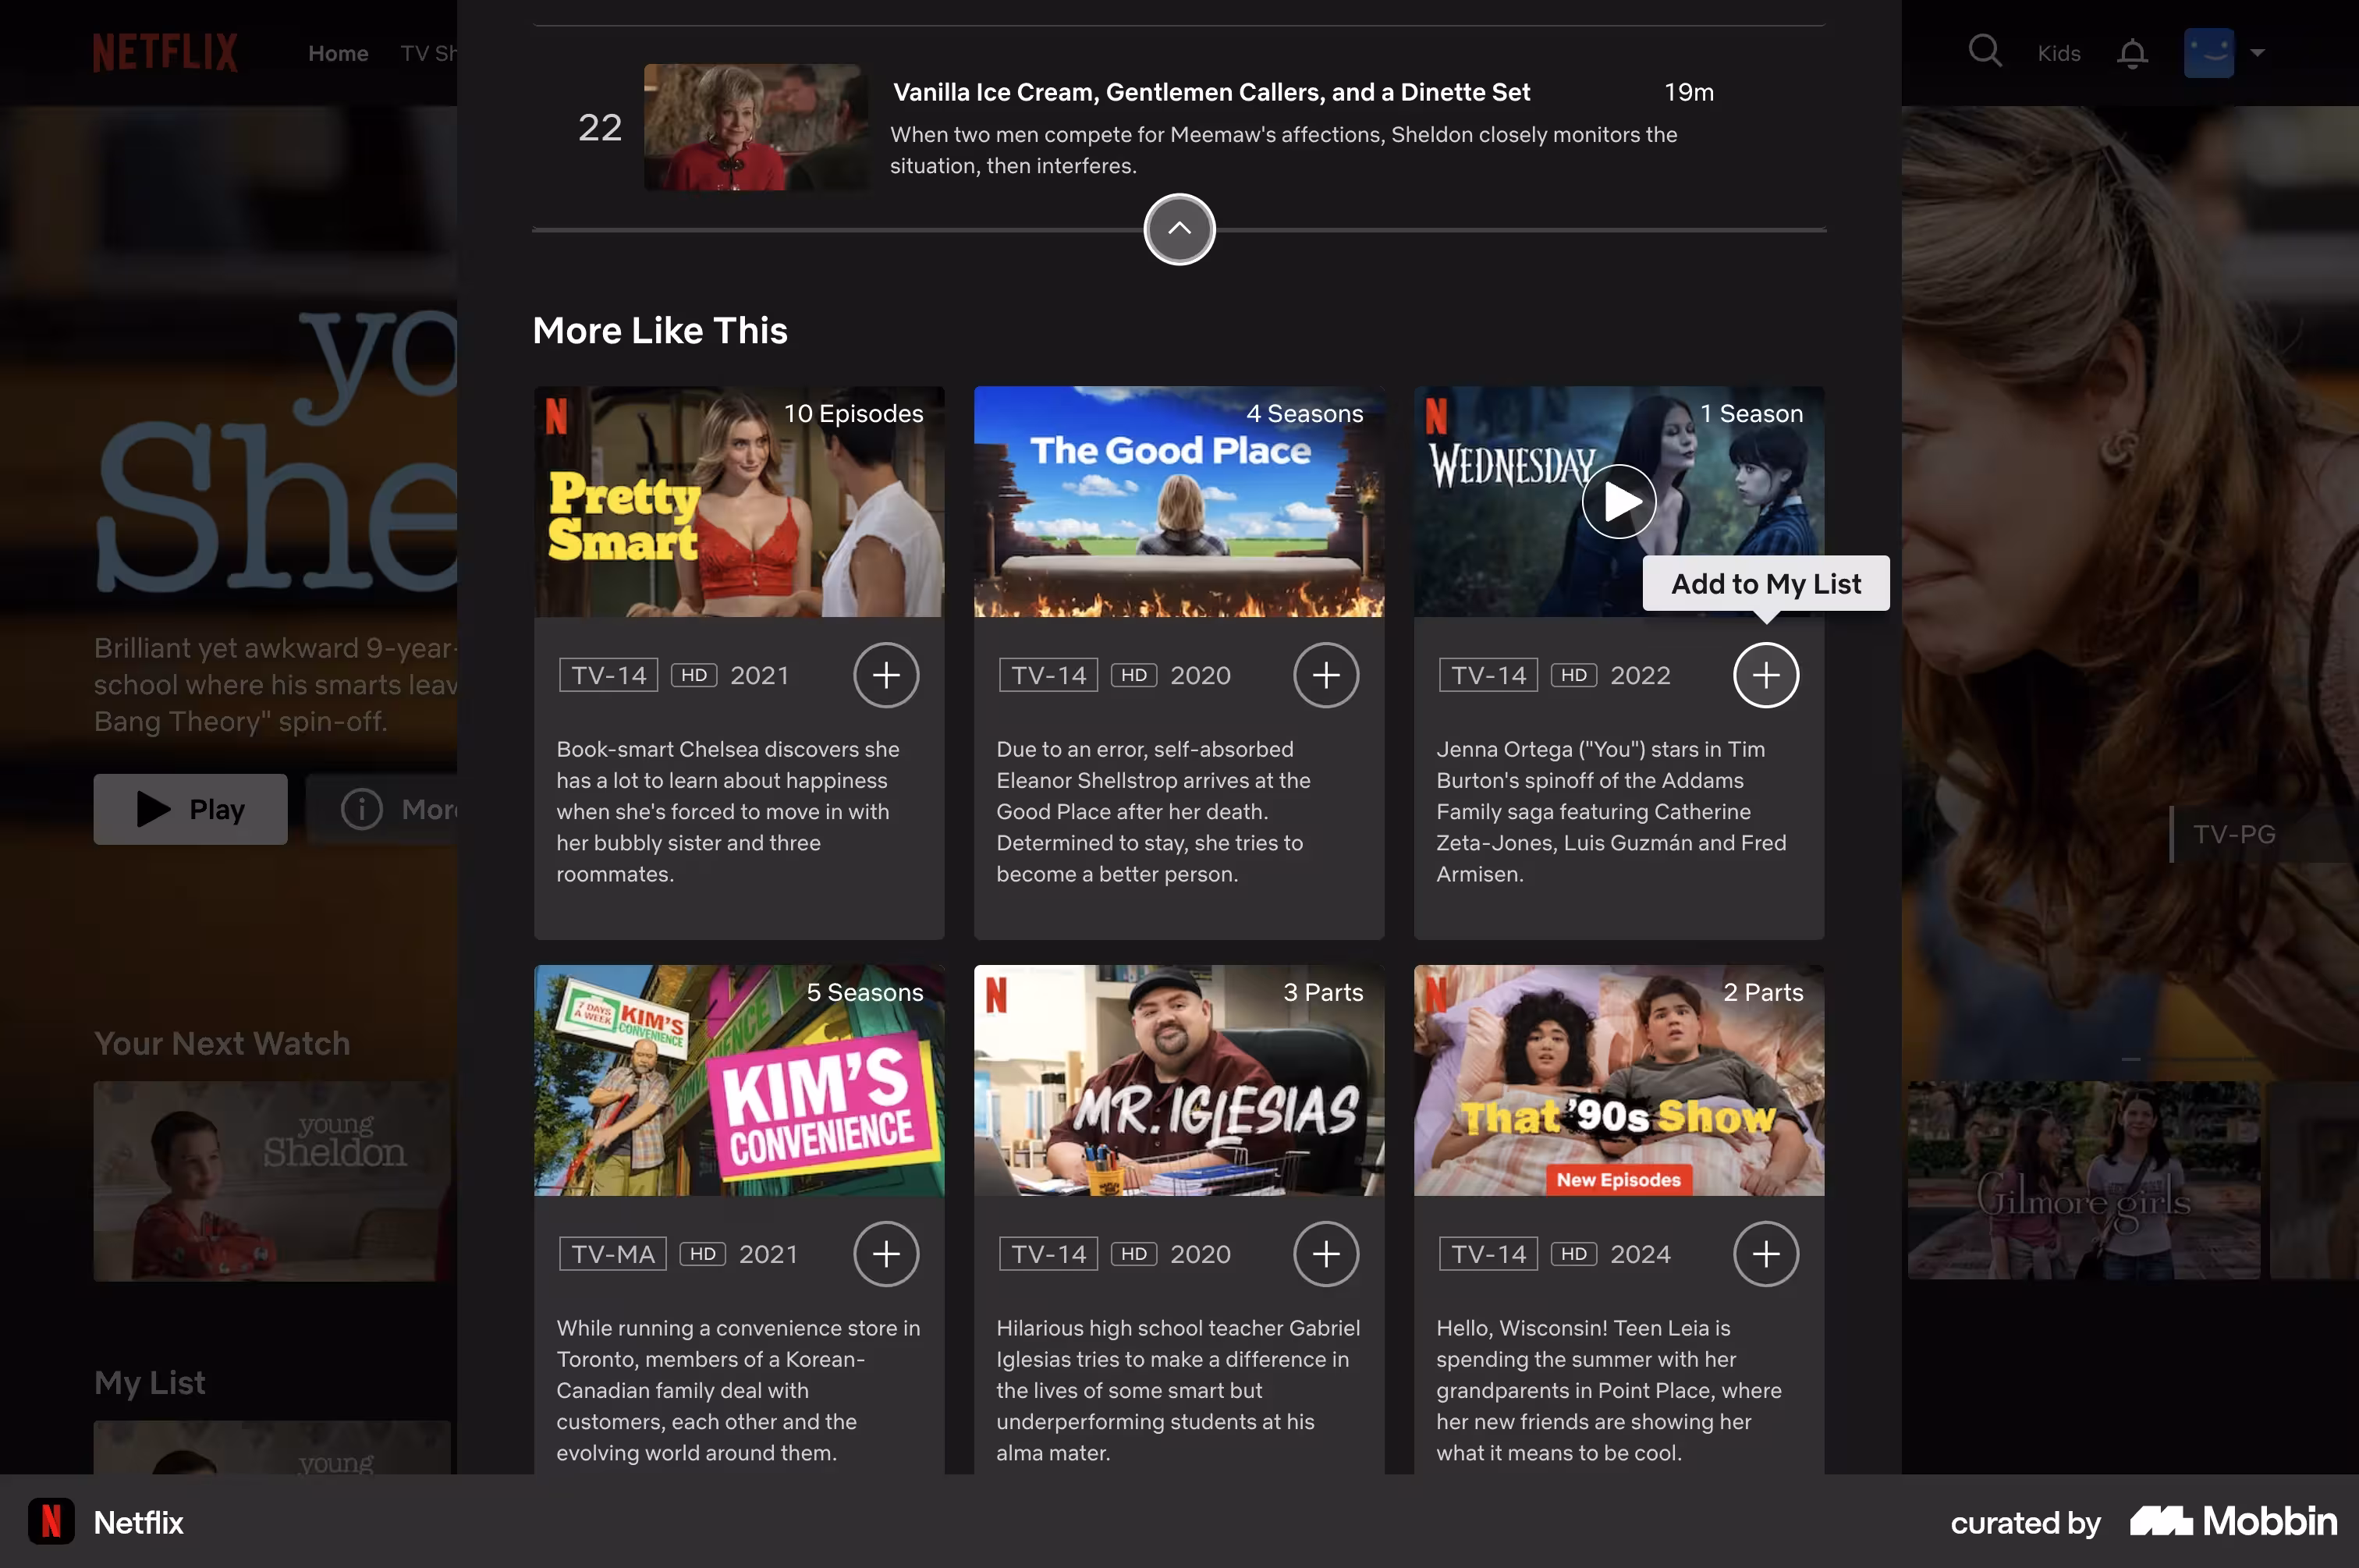Click the 19m duration of episode 22
This screenshot has height=1568, width=2359.
pyautogui.click(x=1688, y=92)
